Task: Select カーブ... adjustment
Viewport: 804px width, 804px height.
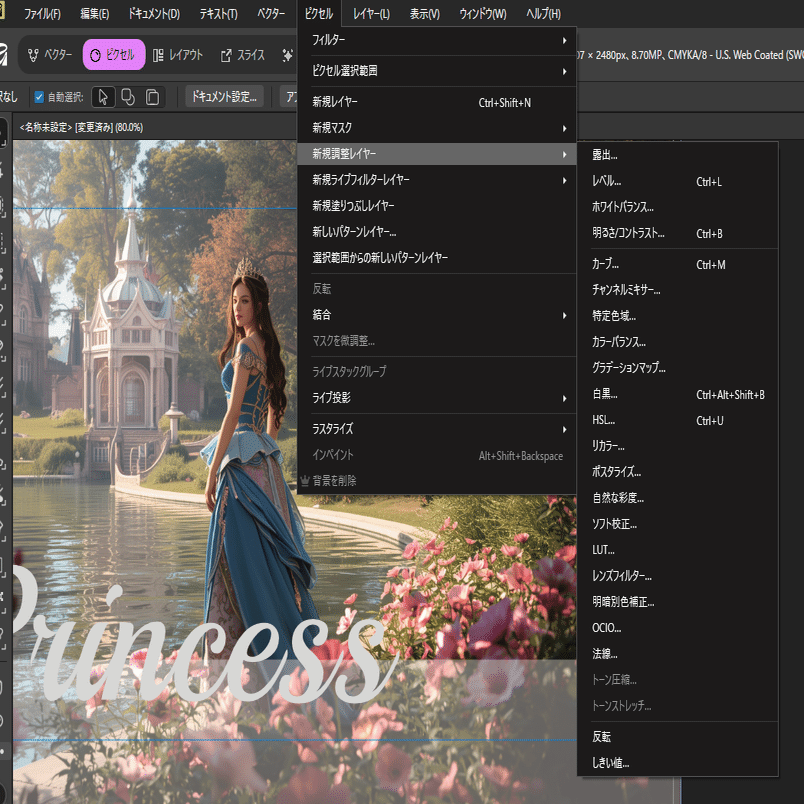Action: pyautogui.click(x=678, y=264)
